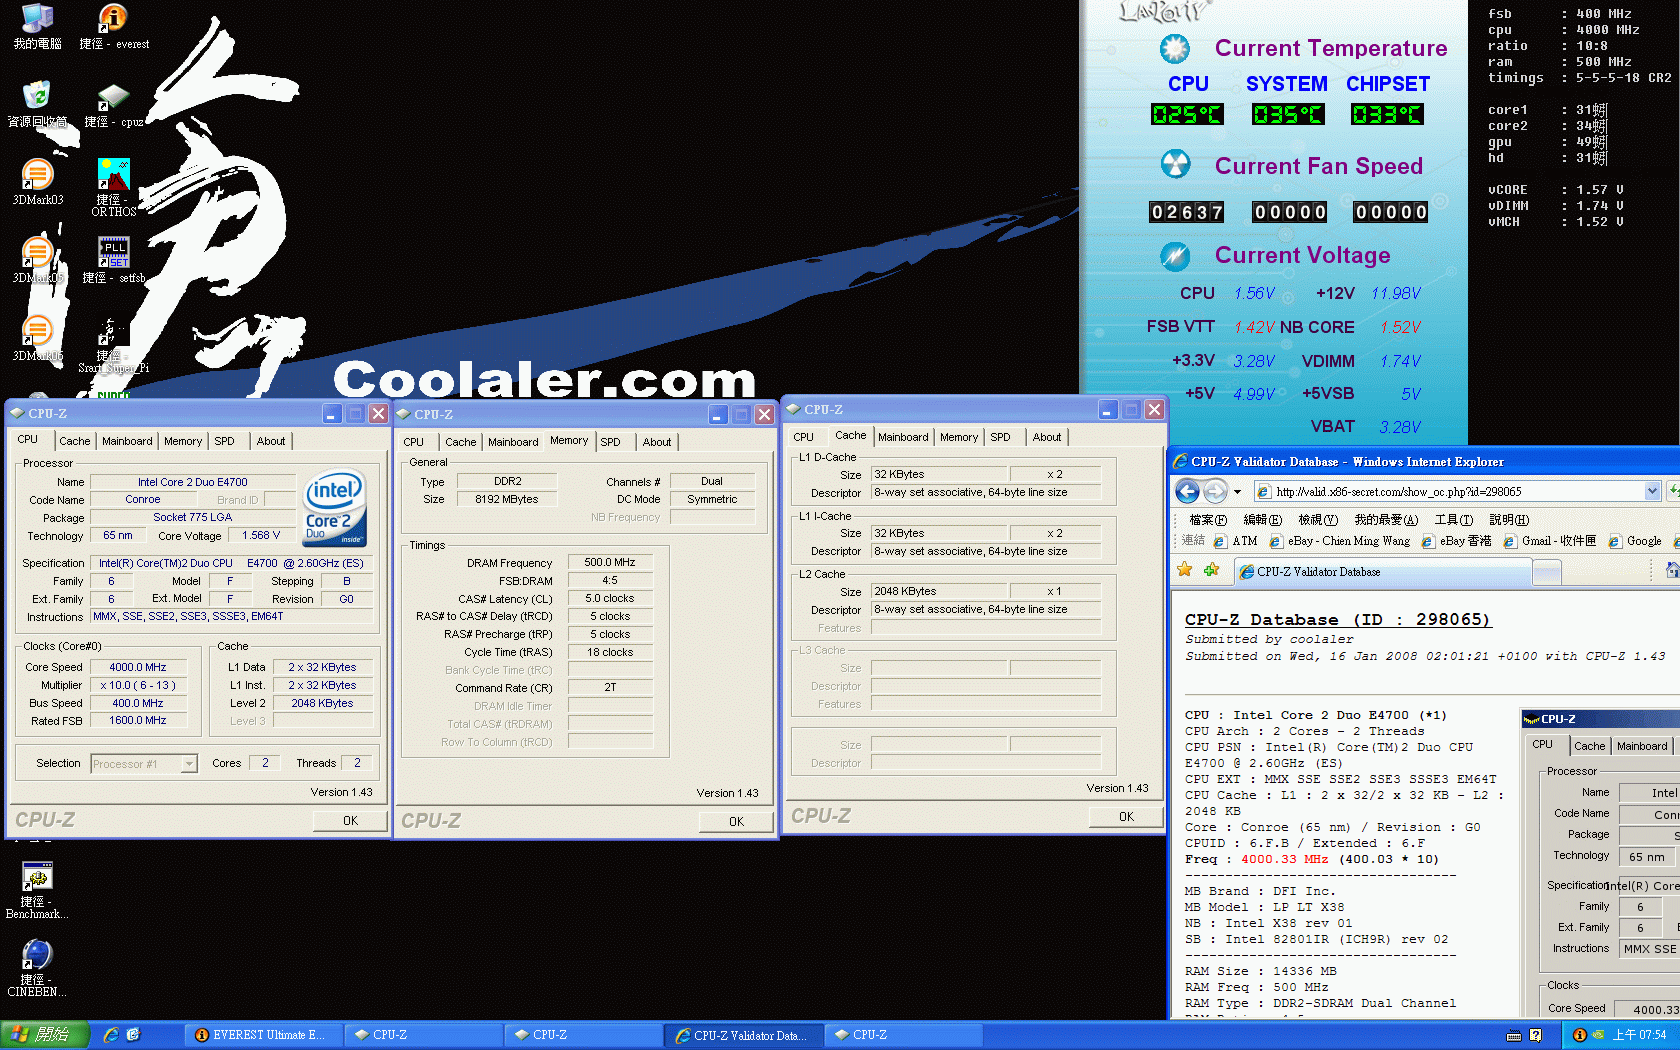Screen dimensions: 1680x1050
Task: Switch to SPD tab in first CPU-Z window
Action: pyautogui.click(x=225, y=441)
